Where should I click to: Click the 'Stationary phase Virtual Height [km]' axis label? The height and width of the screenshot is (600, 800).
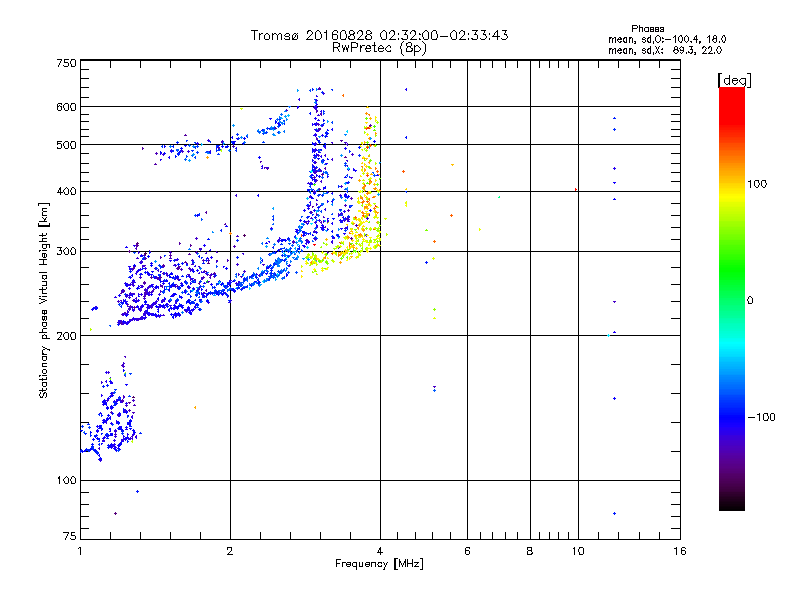(44, 301)
